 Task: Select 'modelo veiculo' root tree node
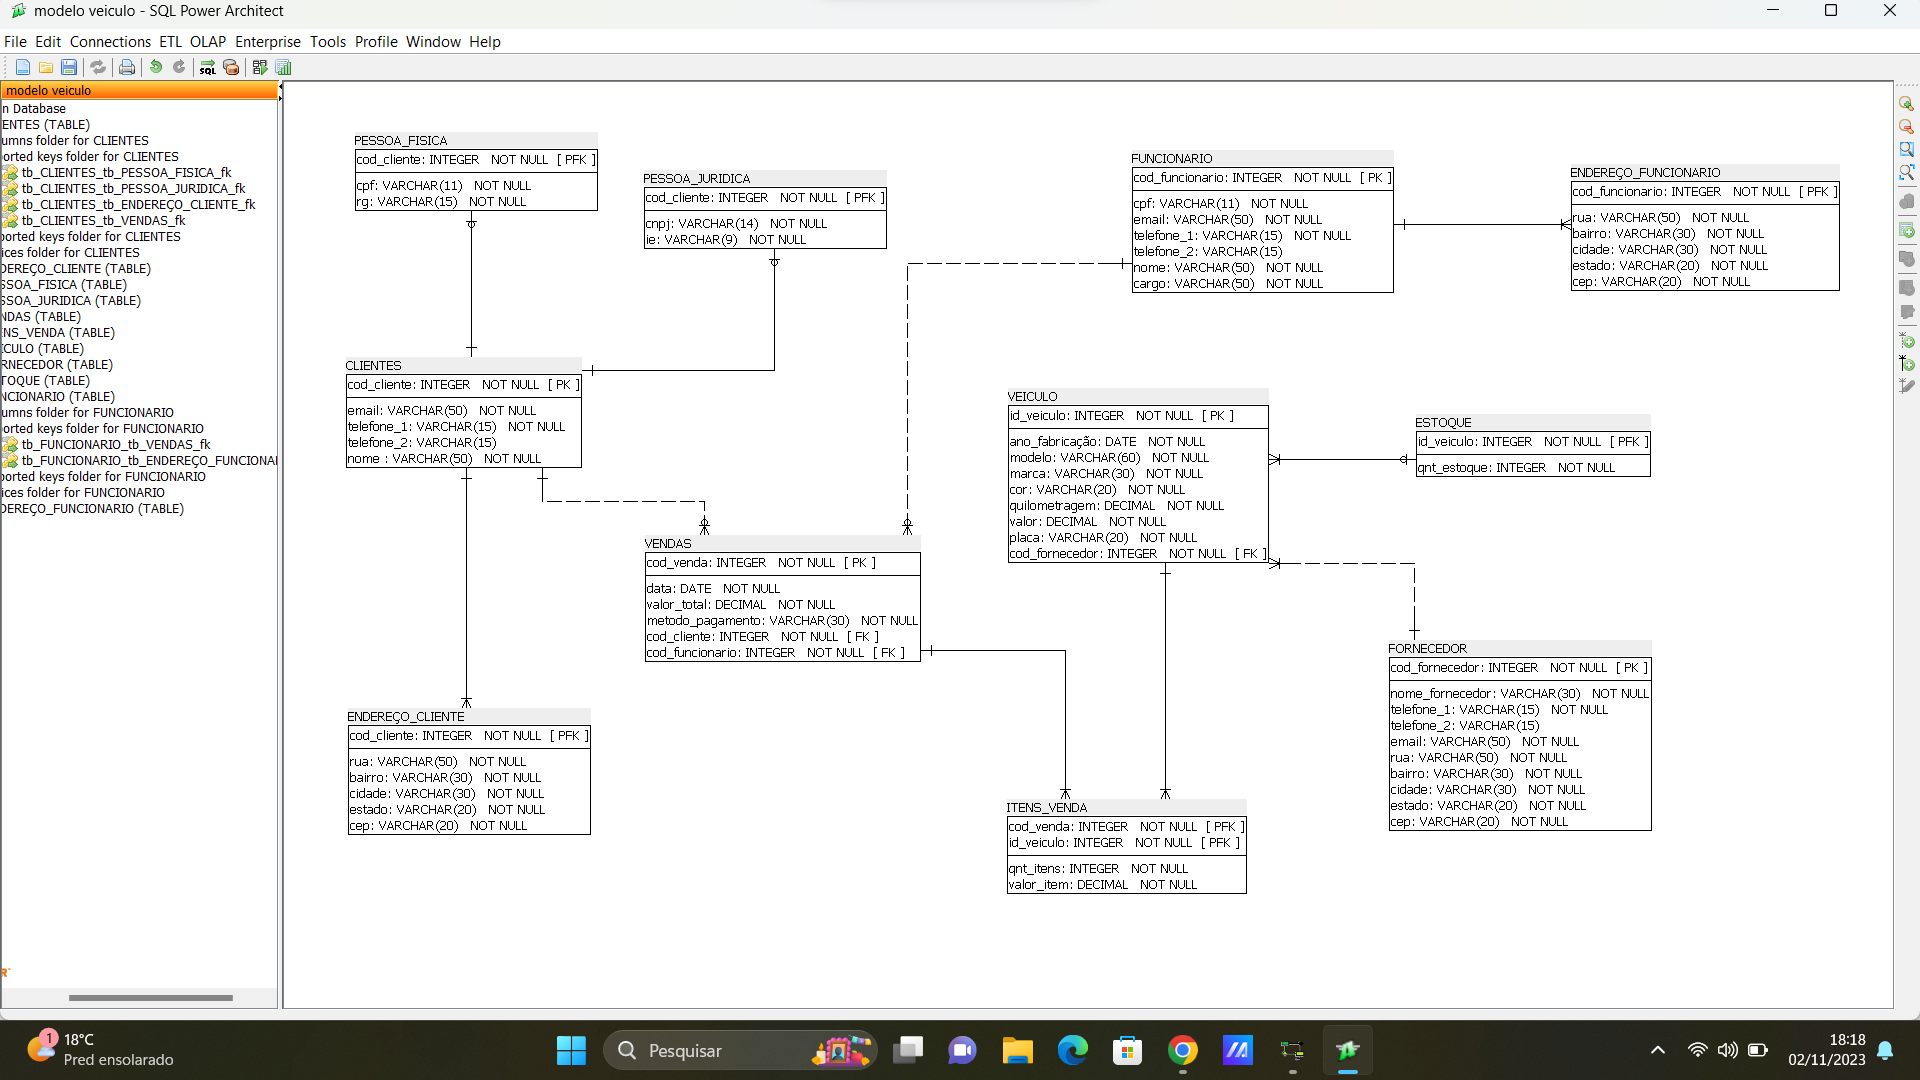pyautogui.click(x=139, y=91)
